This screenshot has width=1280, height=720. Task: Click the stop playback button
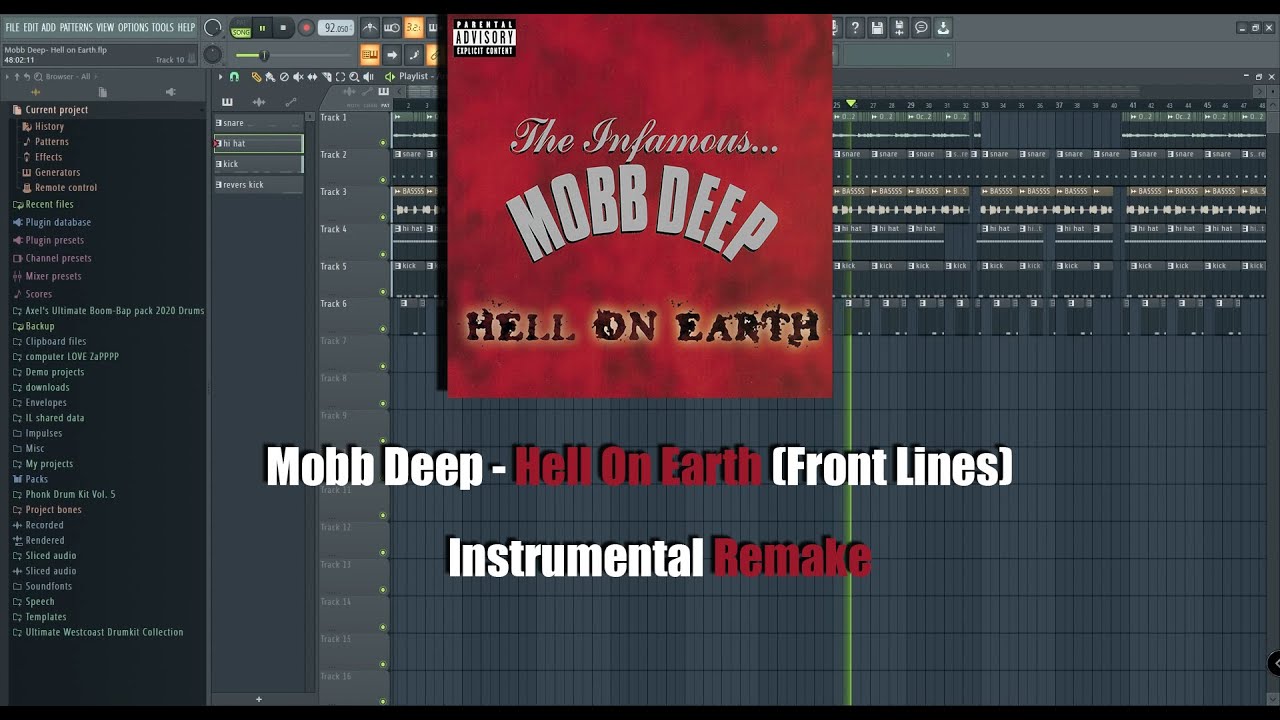[283, 29]
